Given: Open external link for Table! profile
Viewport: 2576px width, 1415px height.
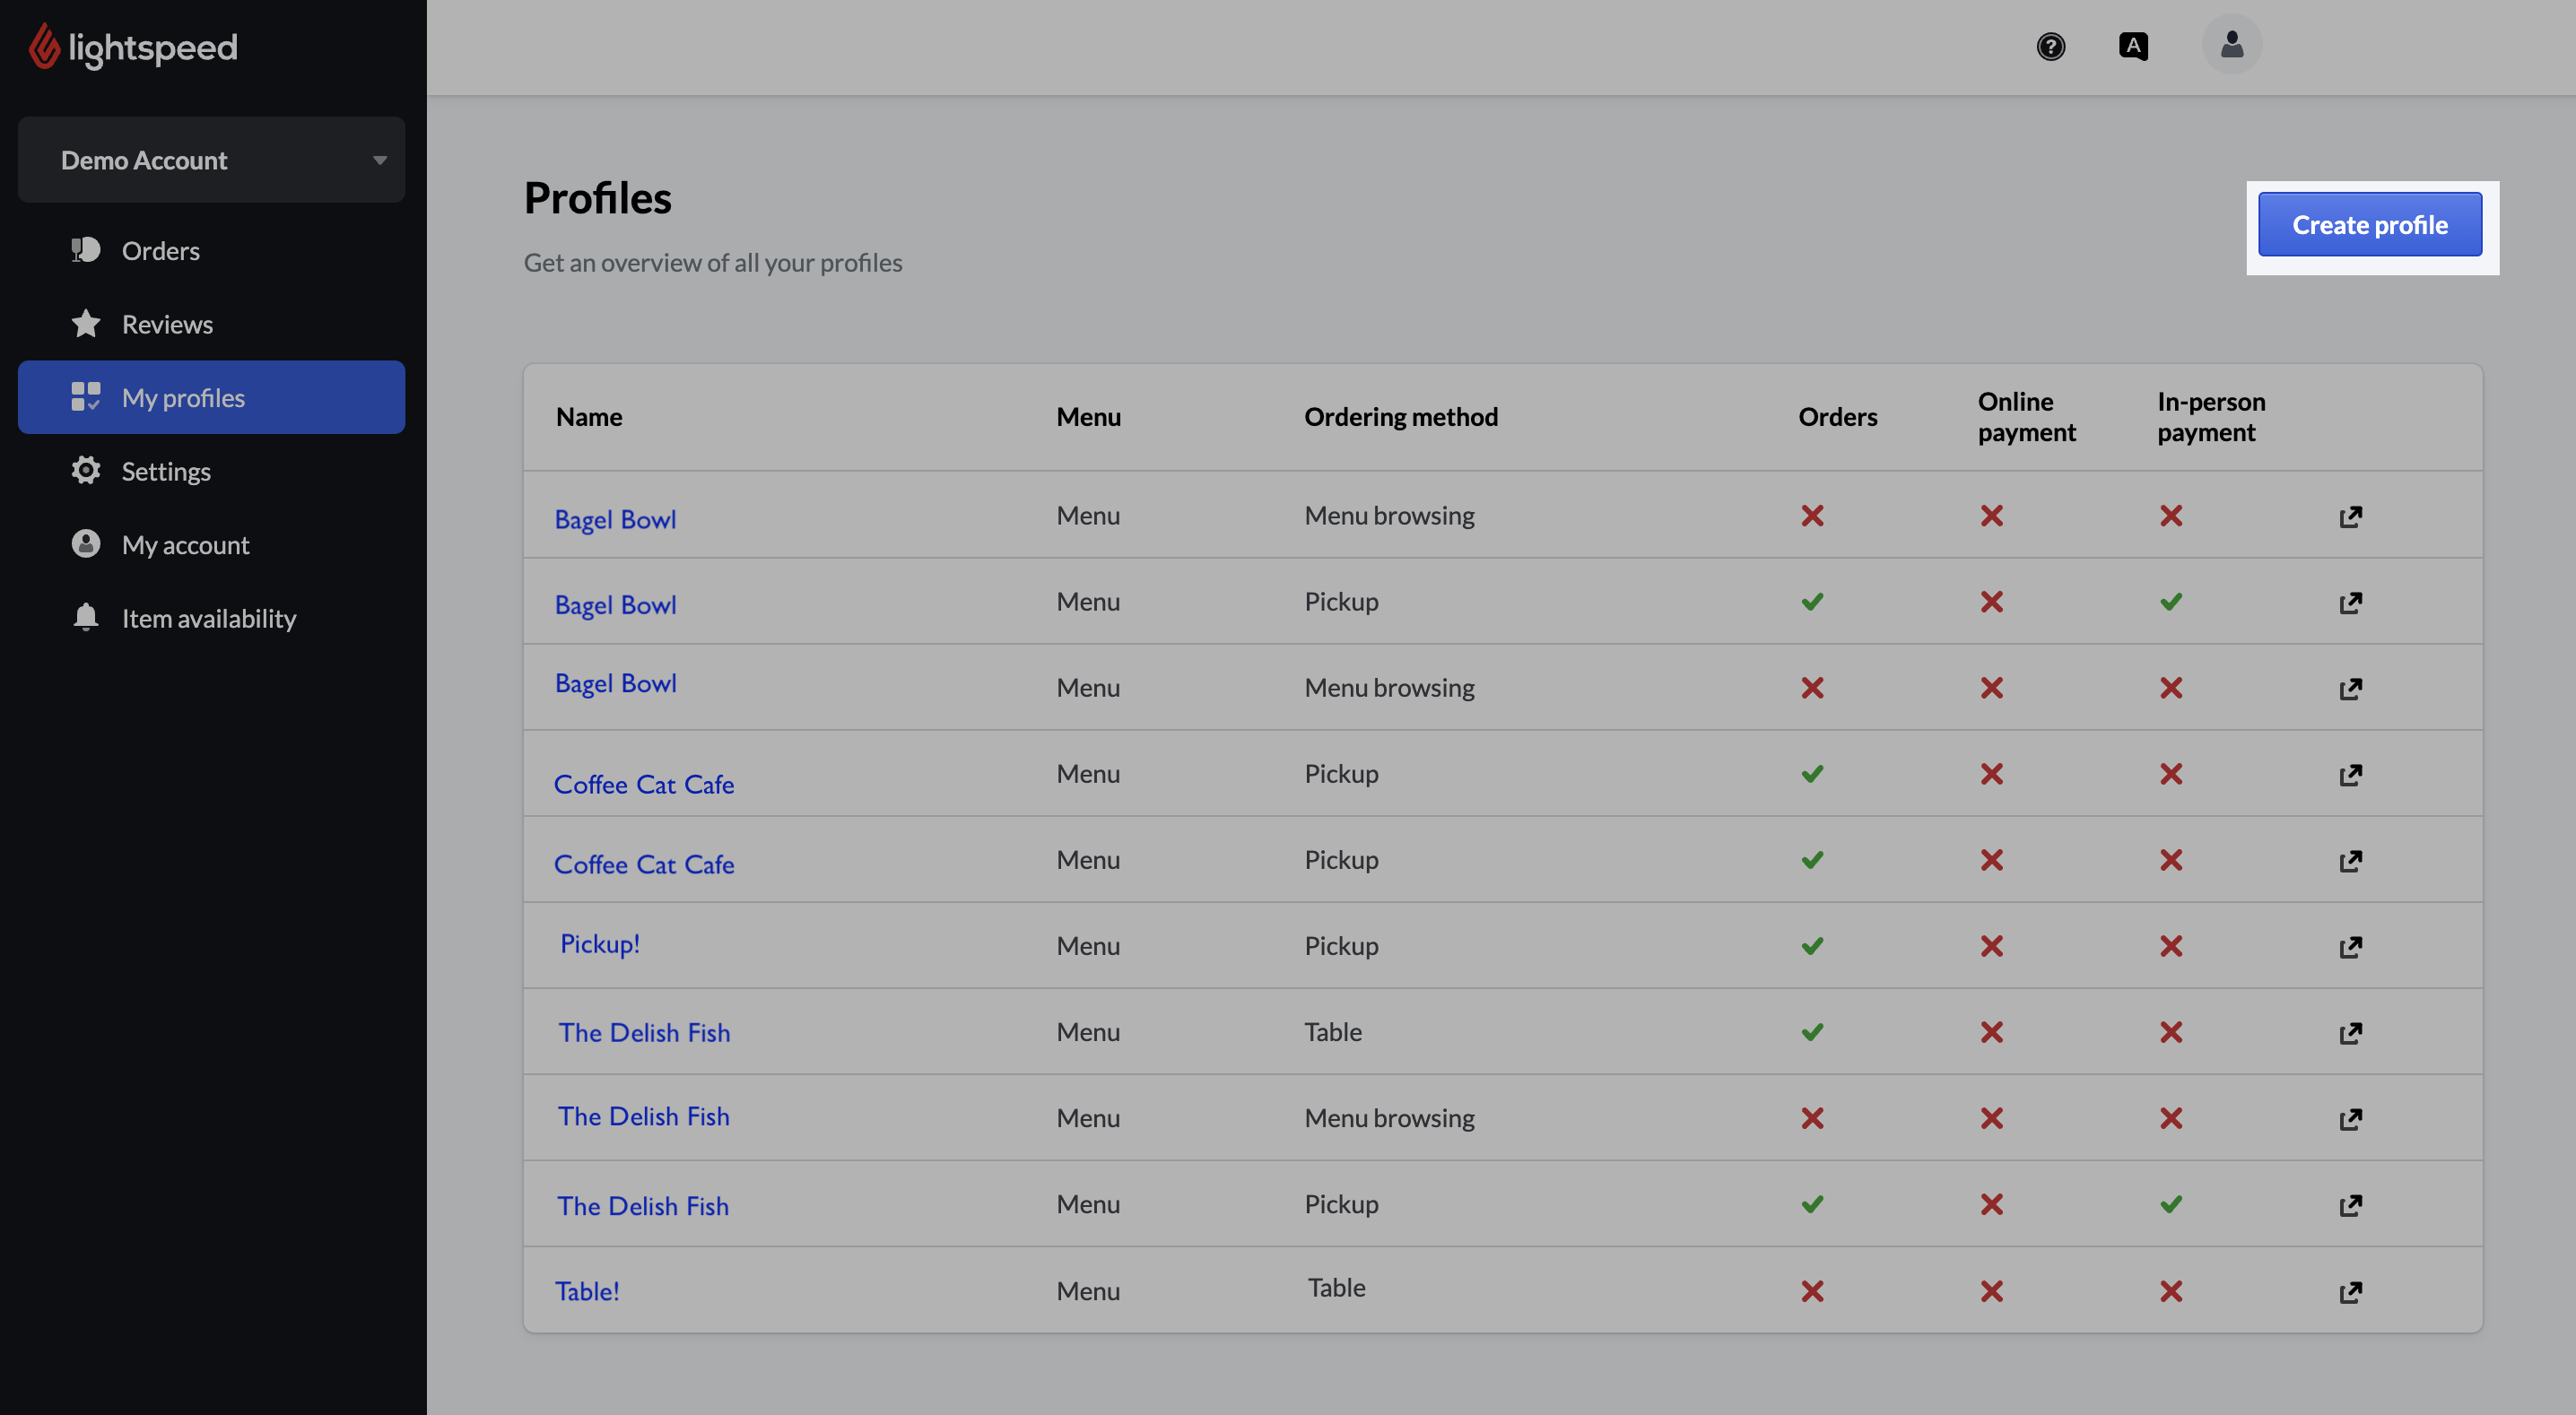Looking at the screenshot, I should click(x=2350, y=1291).
